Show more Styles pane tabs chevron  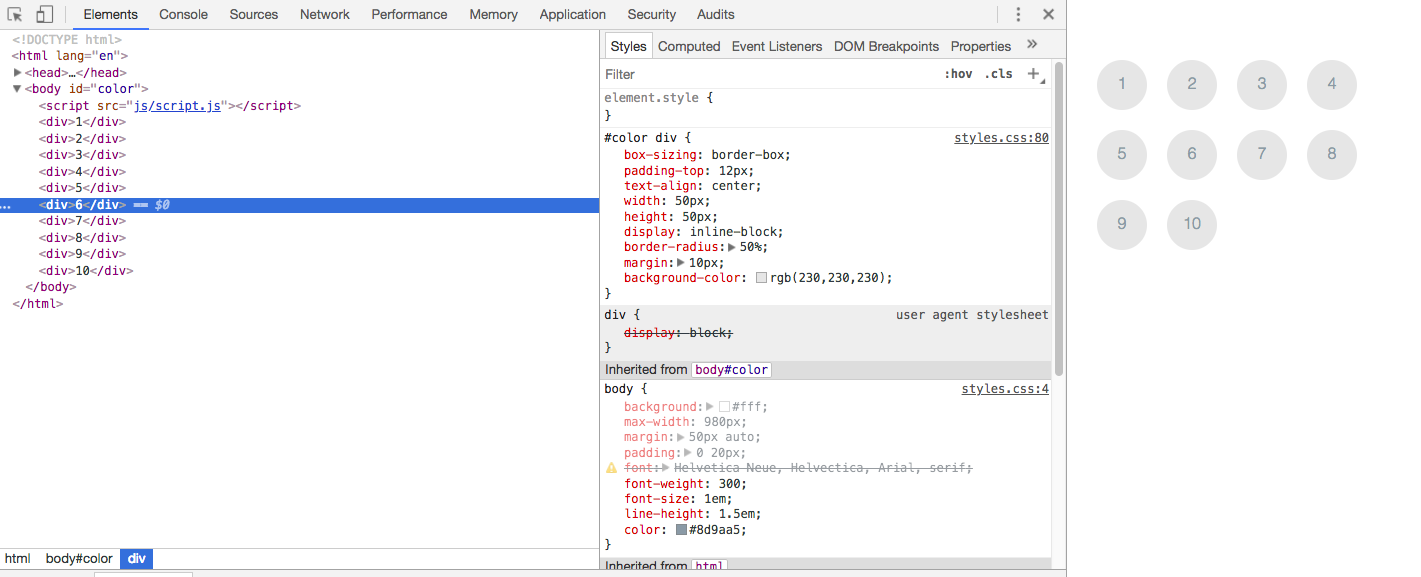click(x=1032, y=45)
